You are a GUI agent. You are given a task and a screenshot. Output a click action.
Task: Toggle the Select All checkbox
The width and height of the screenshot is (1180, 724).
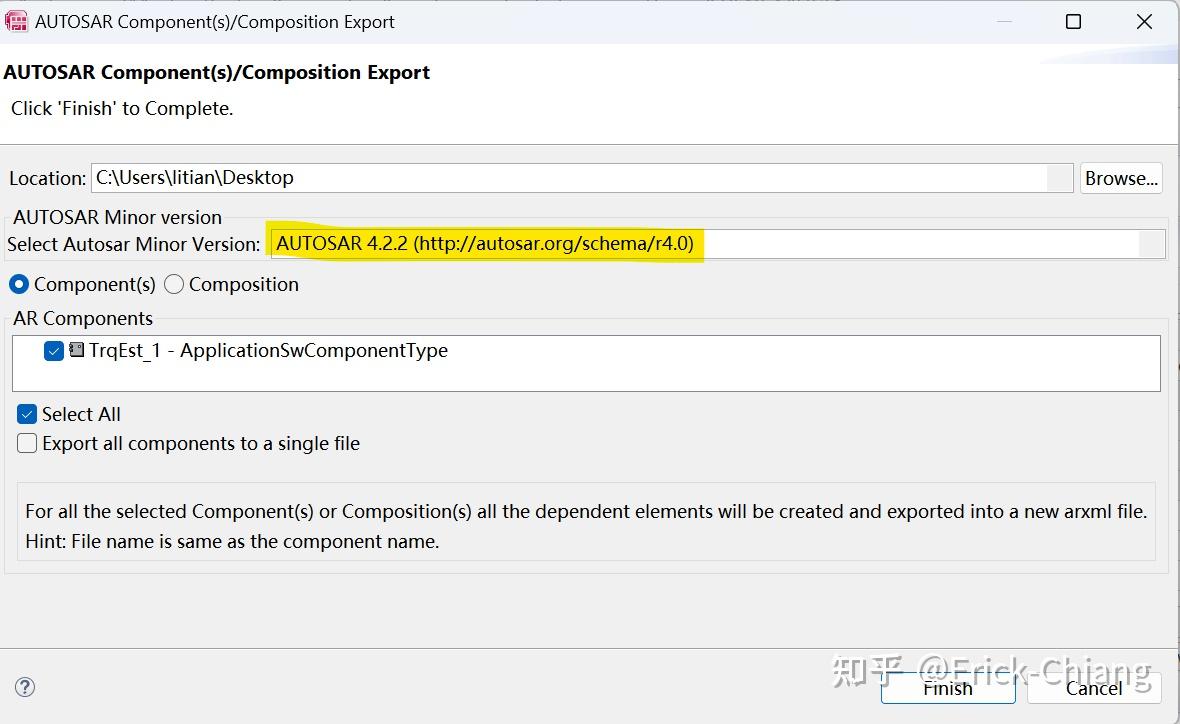27,414
